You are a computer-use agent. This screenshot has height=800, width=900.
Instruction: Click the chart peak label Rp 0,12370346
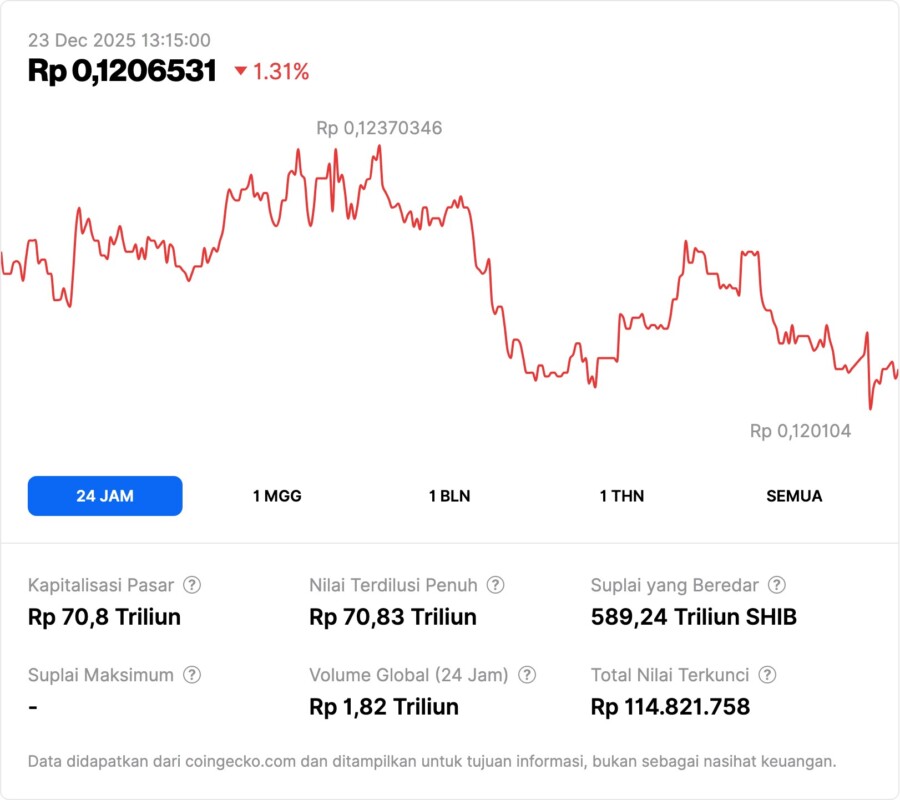[379, 128]
